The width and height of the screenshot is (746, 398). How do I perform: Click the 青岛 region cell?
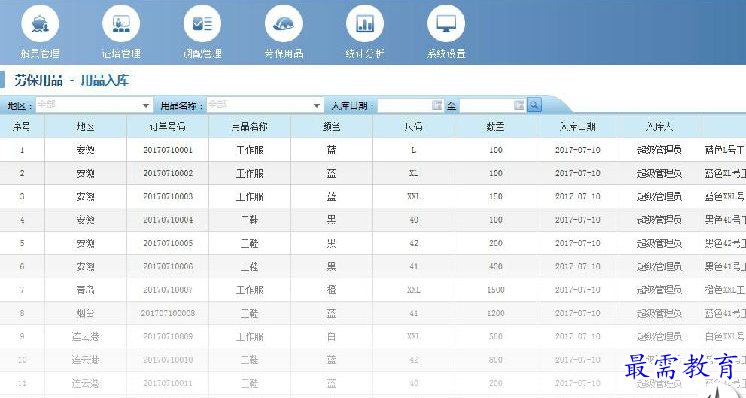86,290
